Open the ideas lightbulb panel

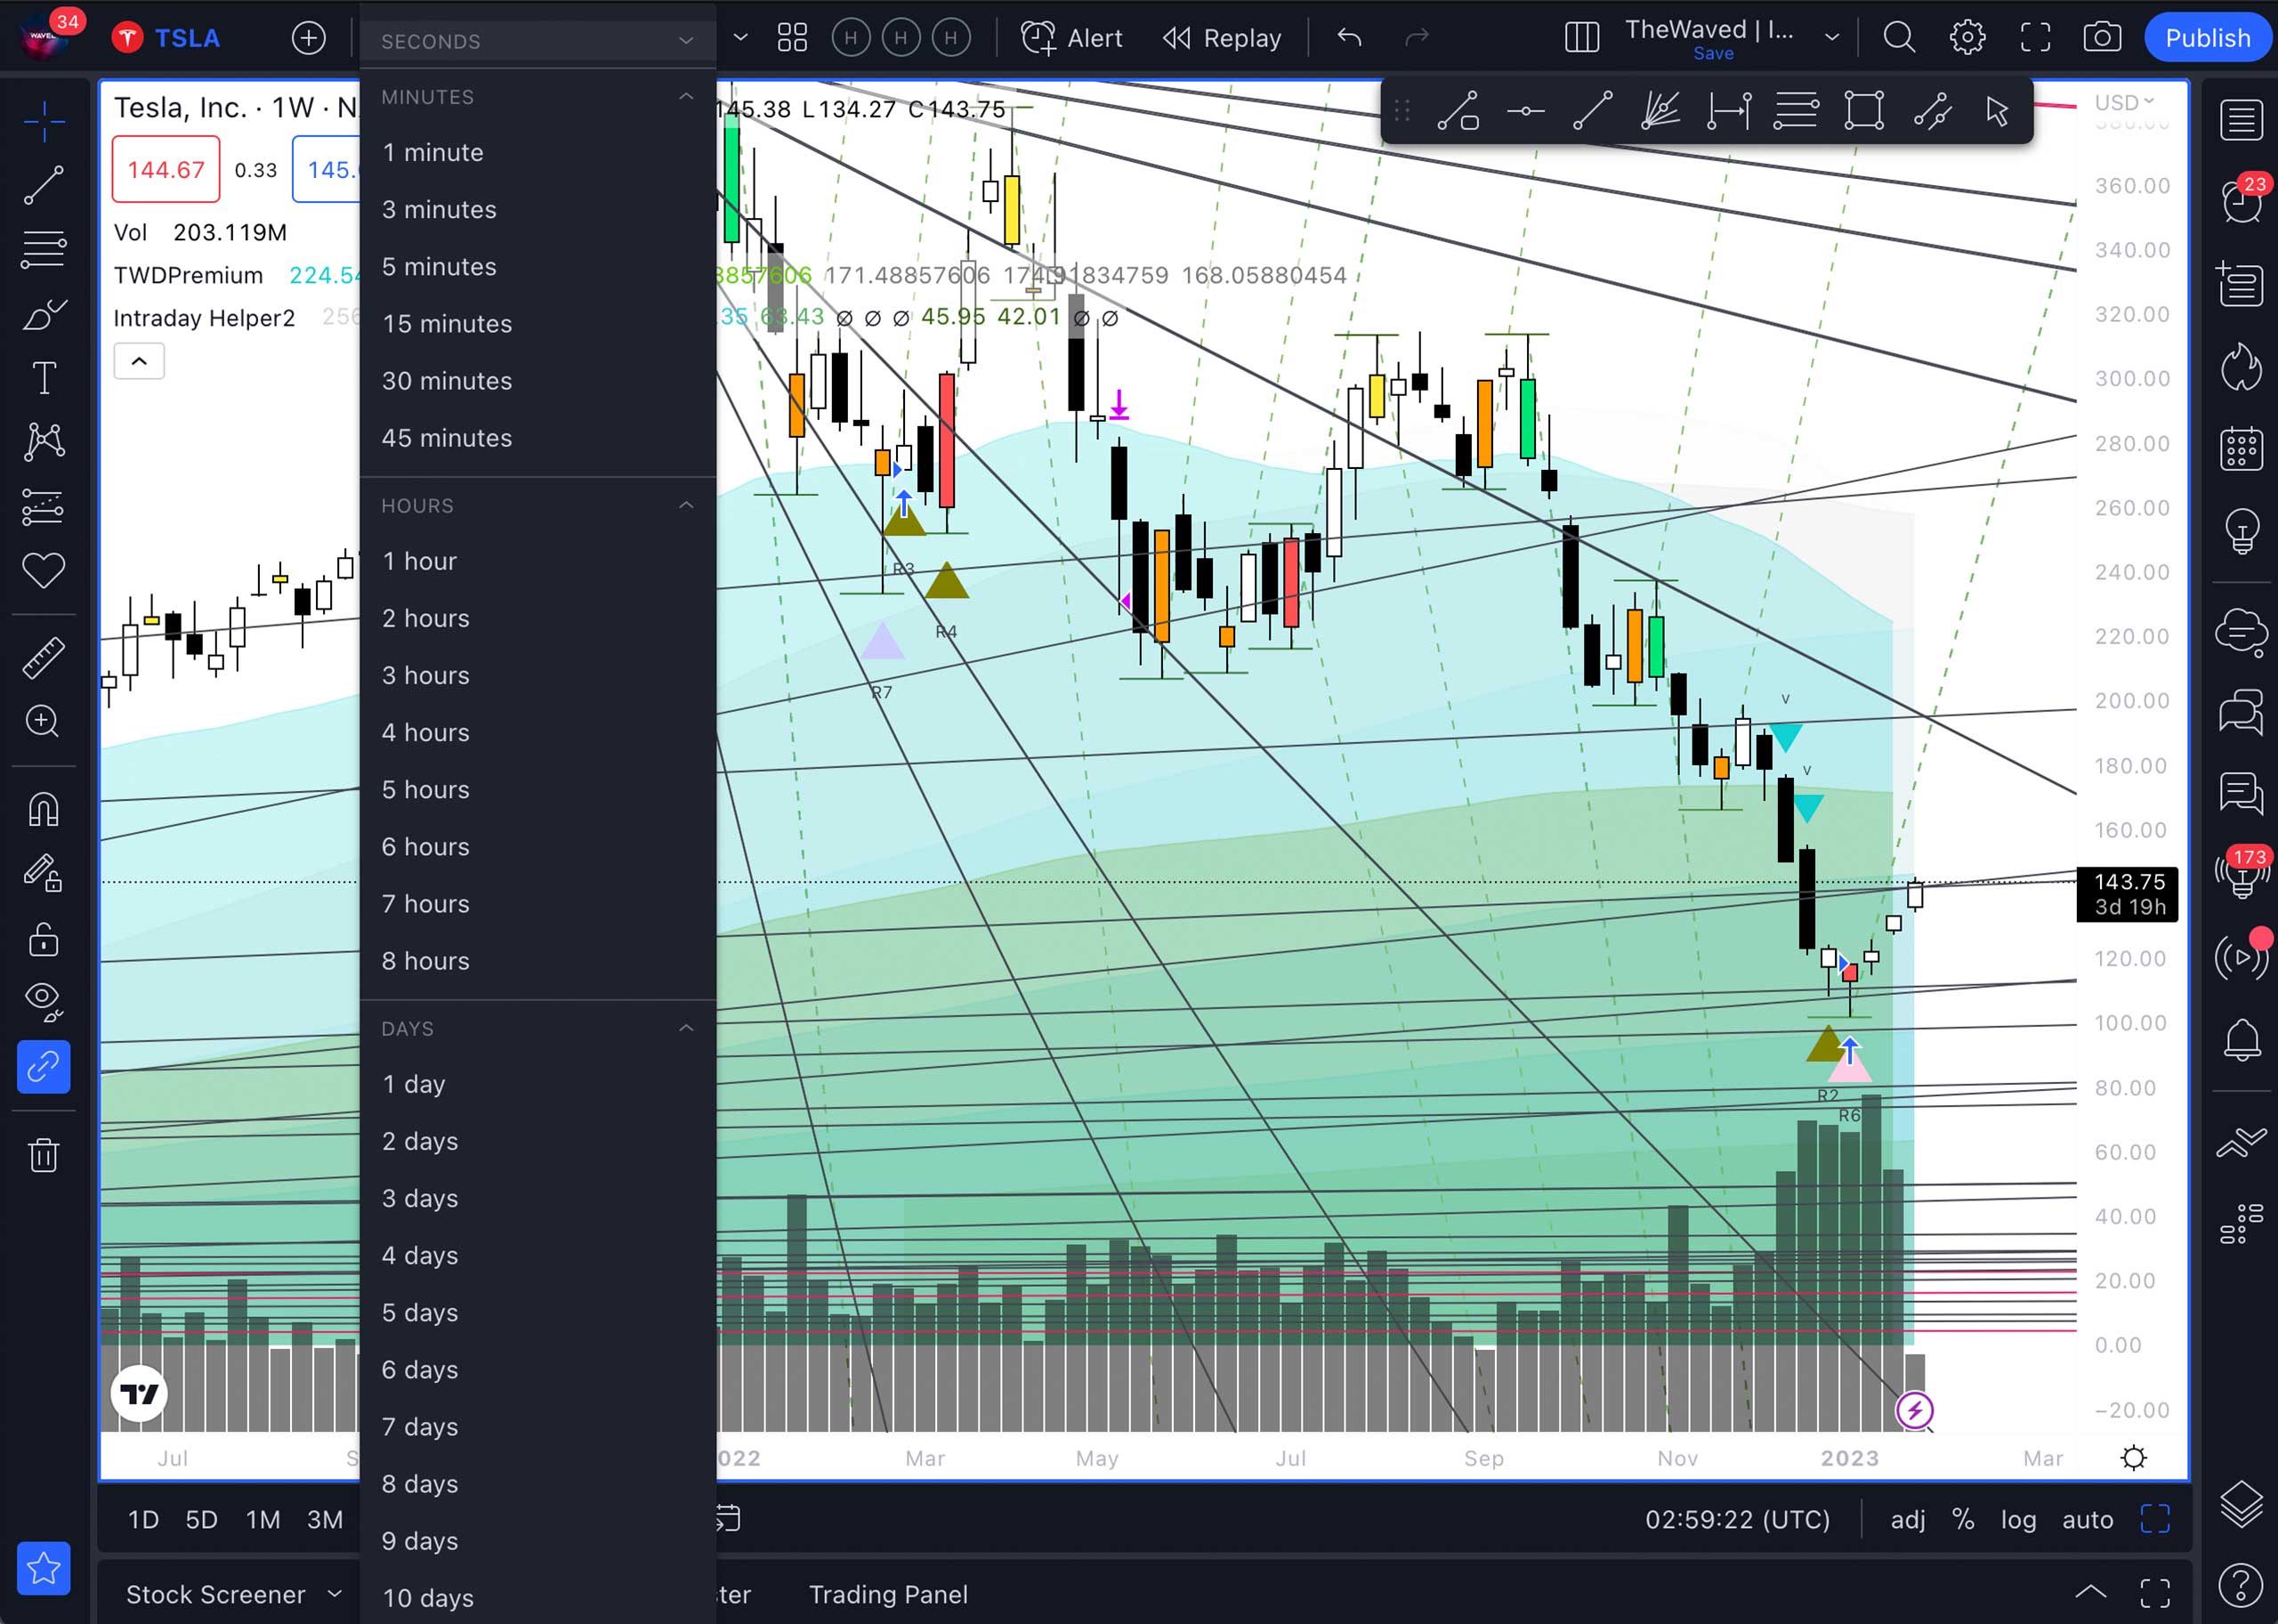(2241, 530)
